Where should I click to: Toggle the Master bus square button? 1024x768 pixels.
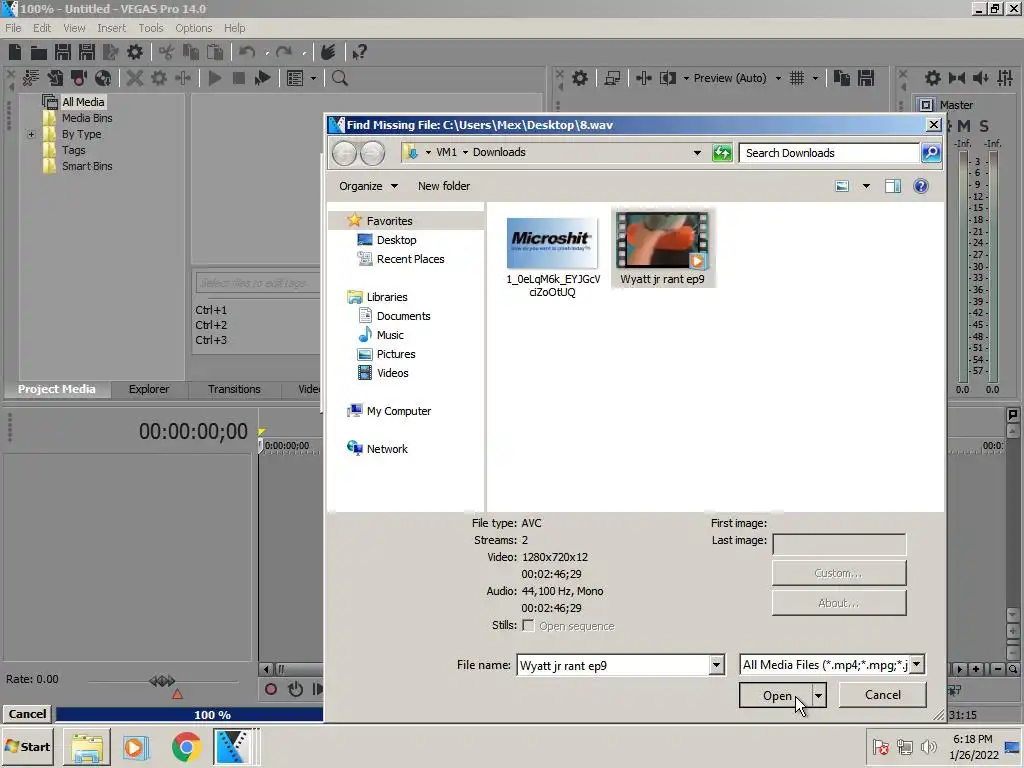tap(926, 105)
